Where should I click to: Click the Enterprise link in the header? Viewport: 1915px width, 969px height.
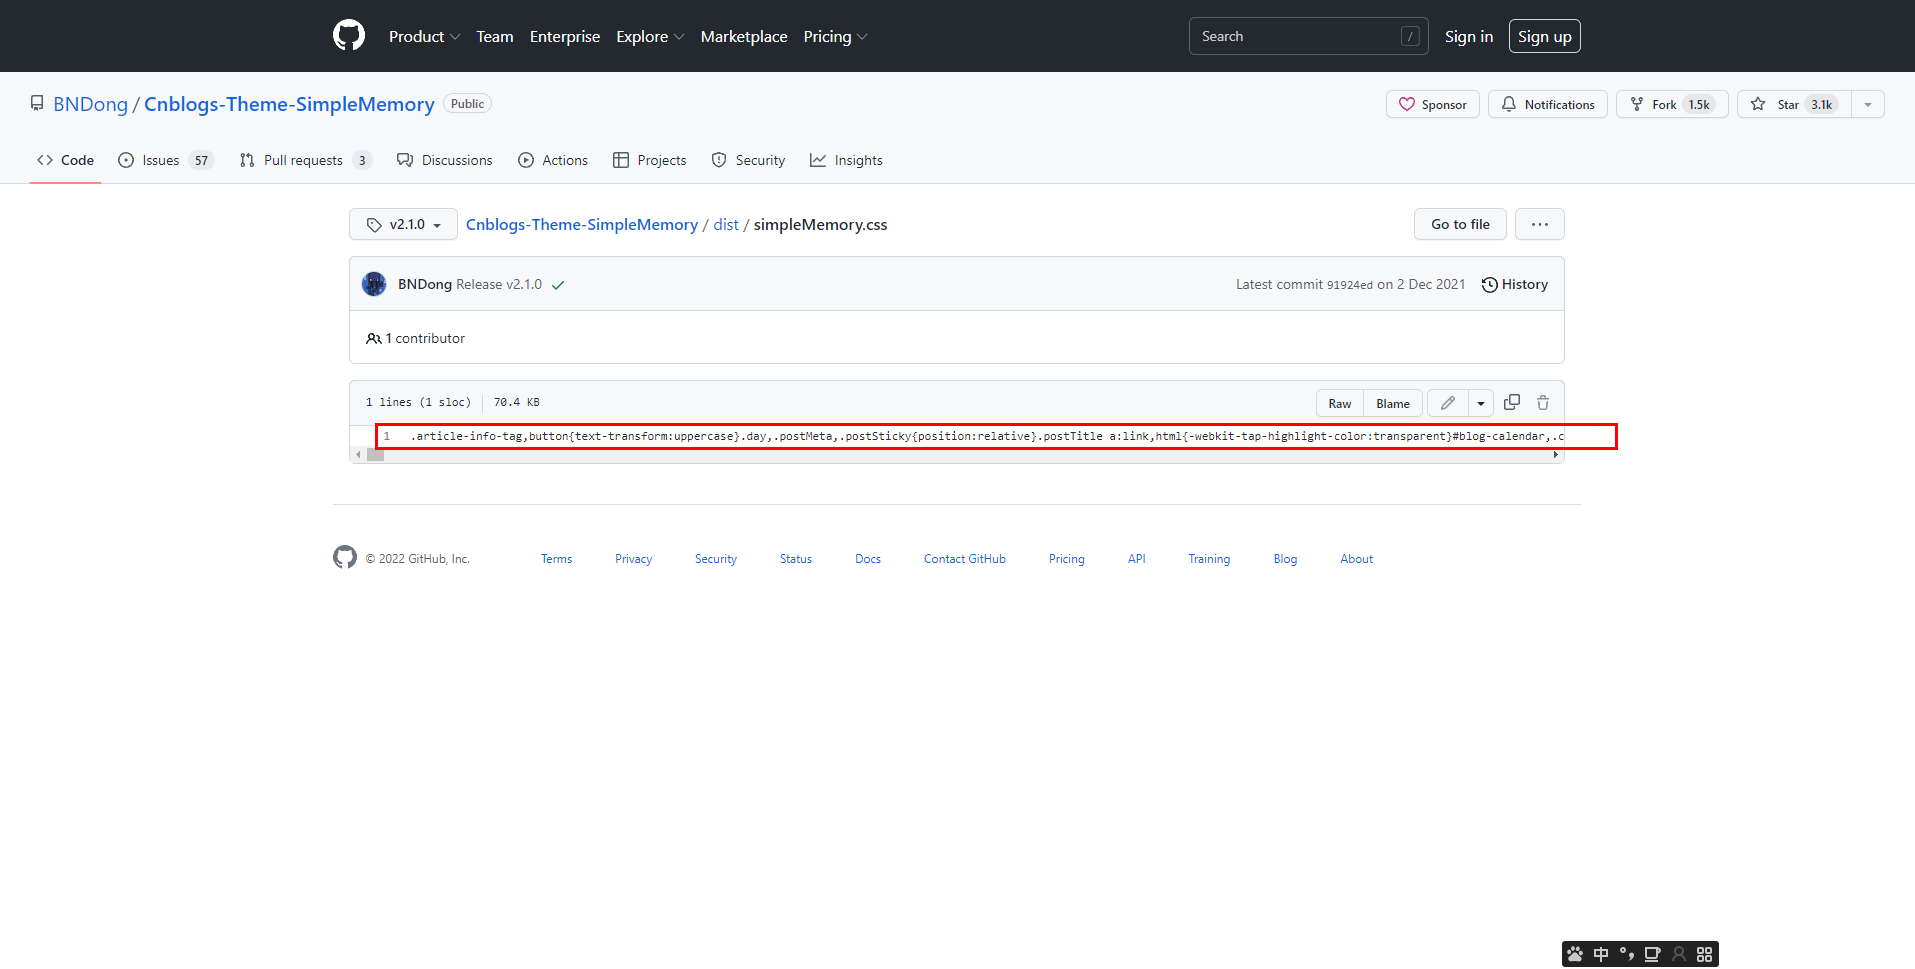coord(565,36)
